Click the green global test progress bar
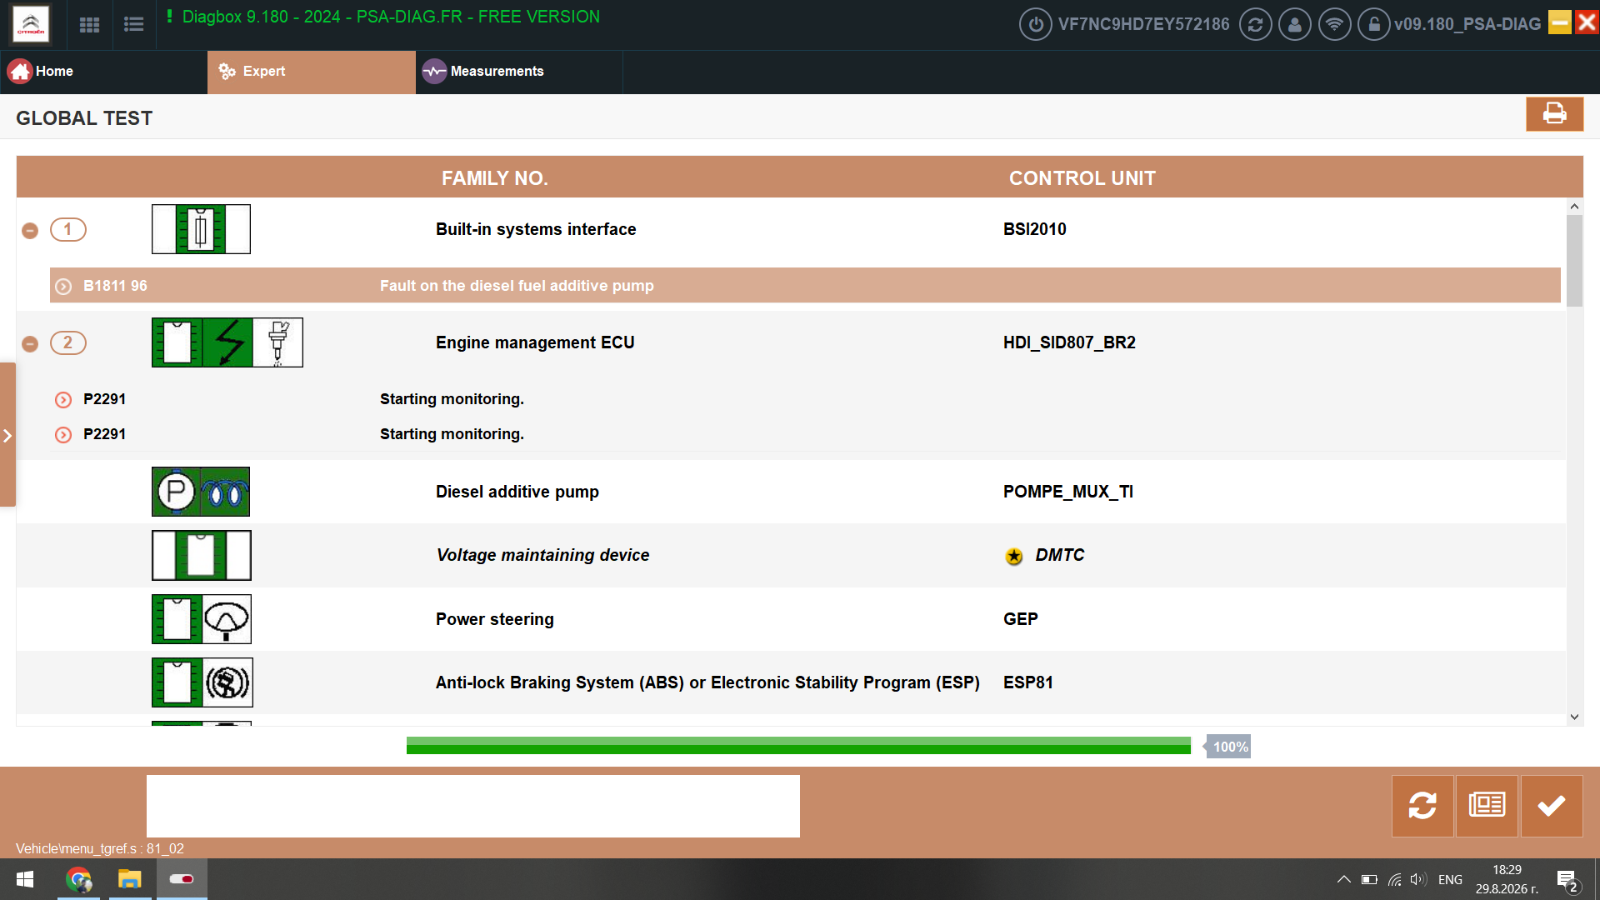The width and height of the screenshot is (1600, 900). click(799, 746)
